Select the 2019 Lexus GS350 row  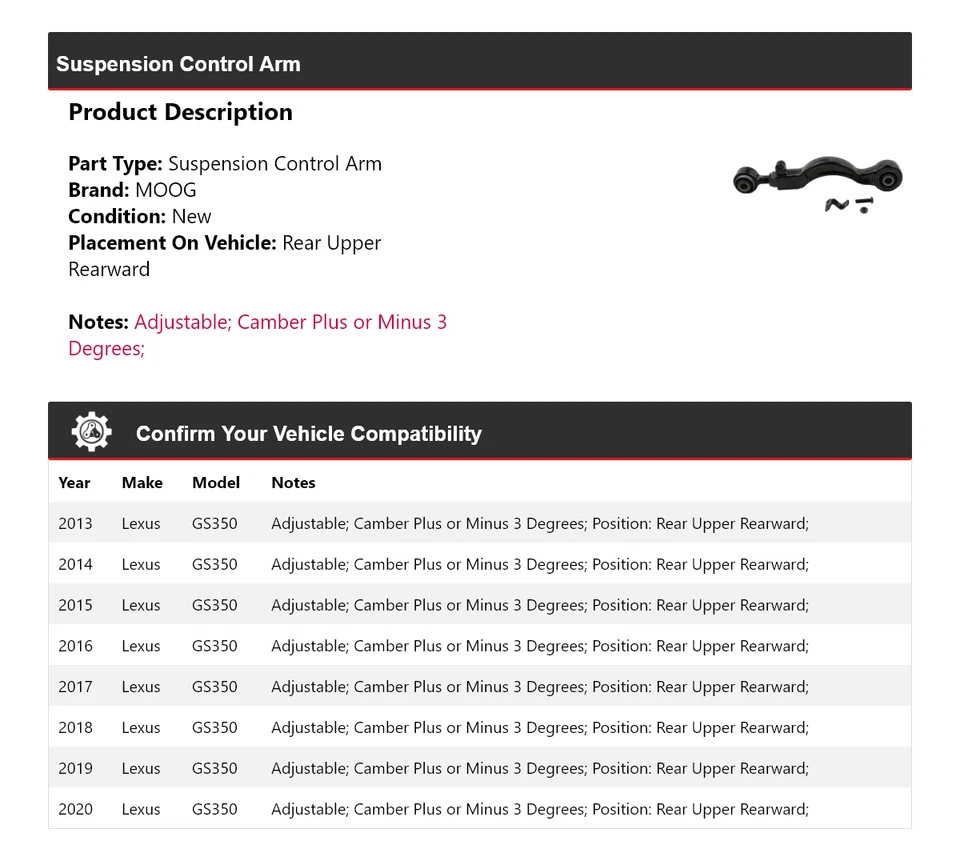click(479, 768)
